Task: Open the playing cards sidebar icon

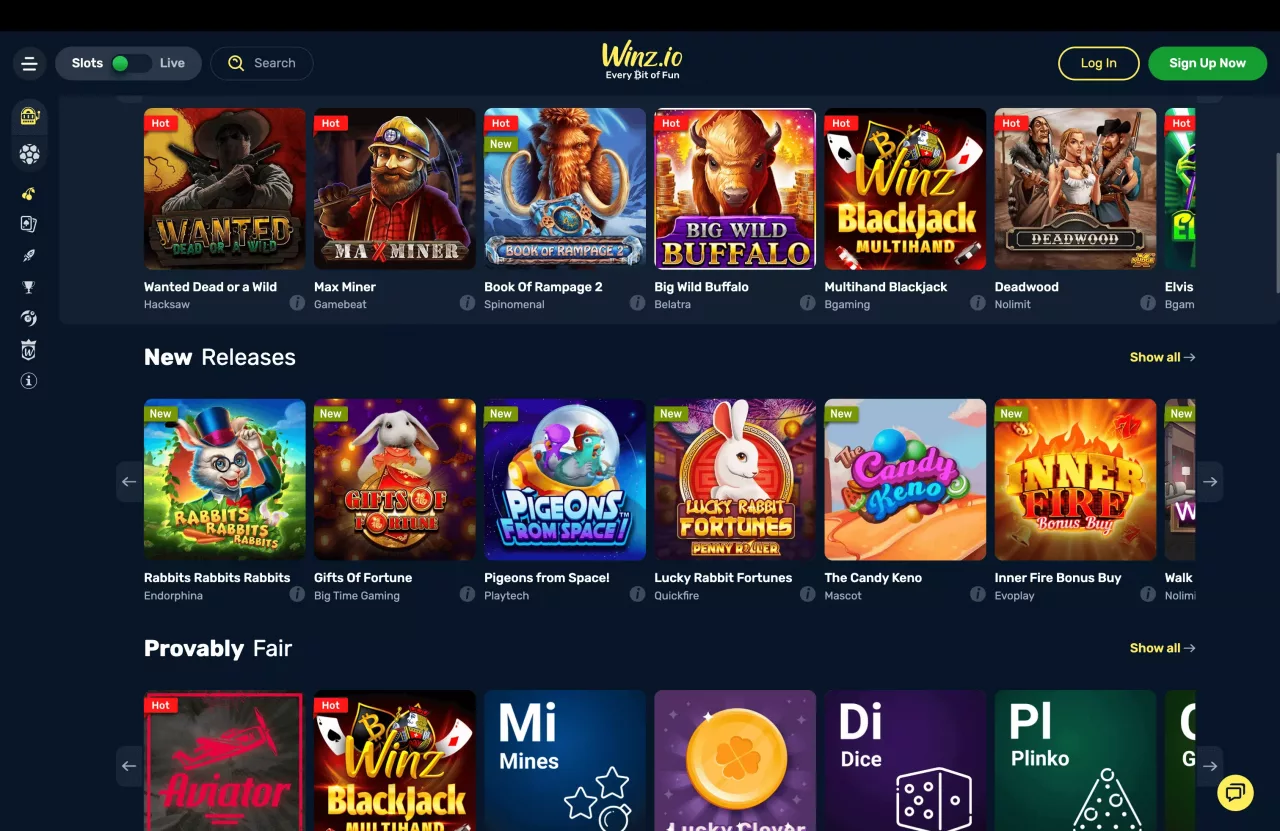Action: click(x=29, y=224)
